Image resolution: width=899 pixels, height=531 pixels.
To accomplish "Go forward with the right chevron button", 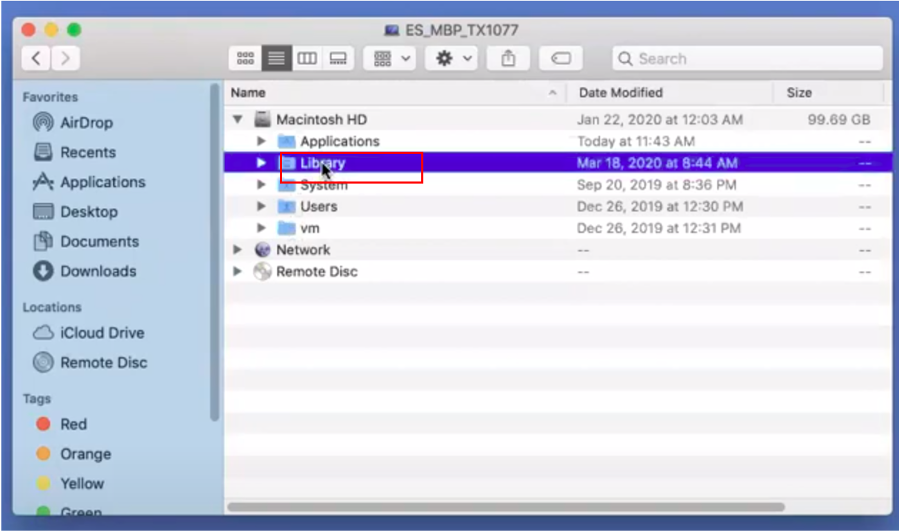I will 65,58.
